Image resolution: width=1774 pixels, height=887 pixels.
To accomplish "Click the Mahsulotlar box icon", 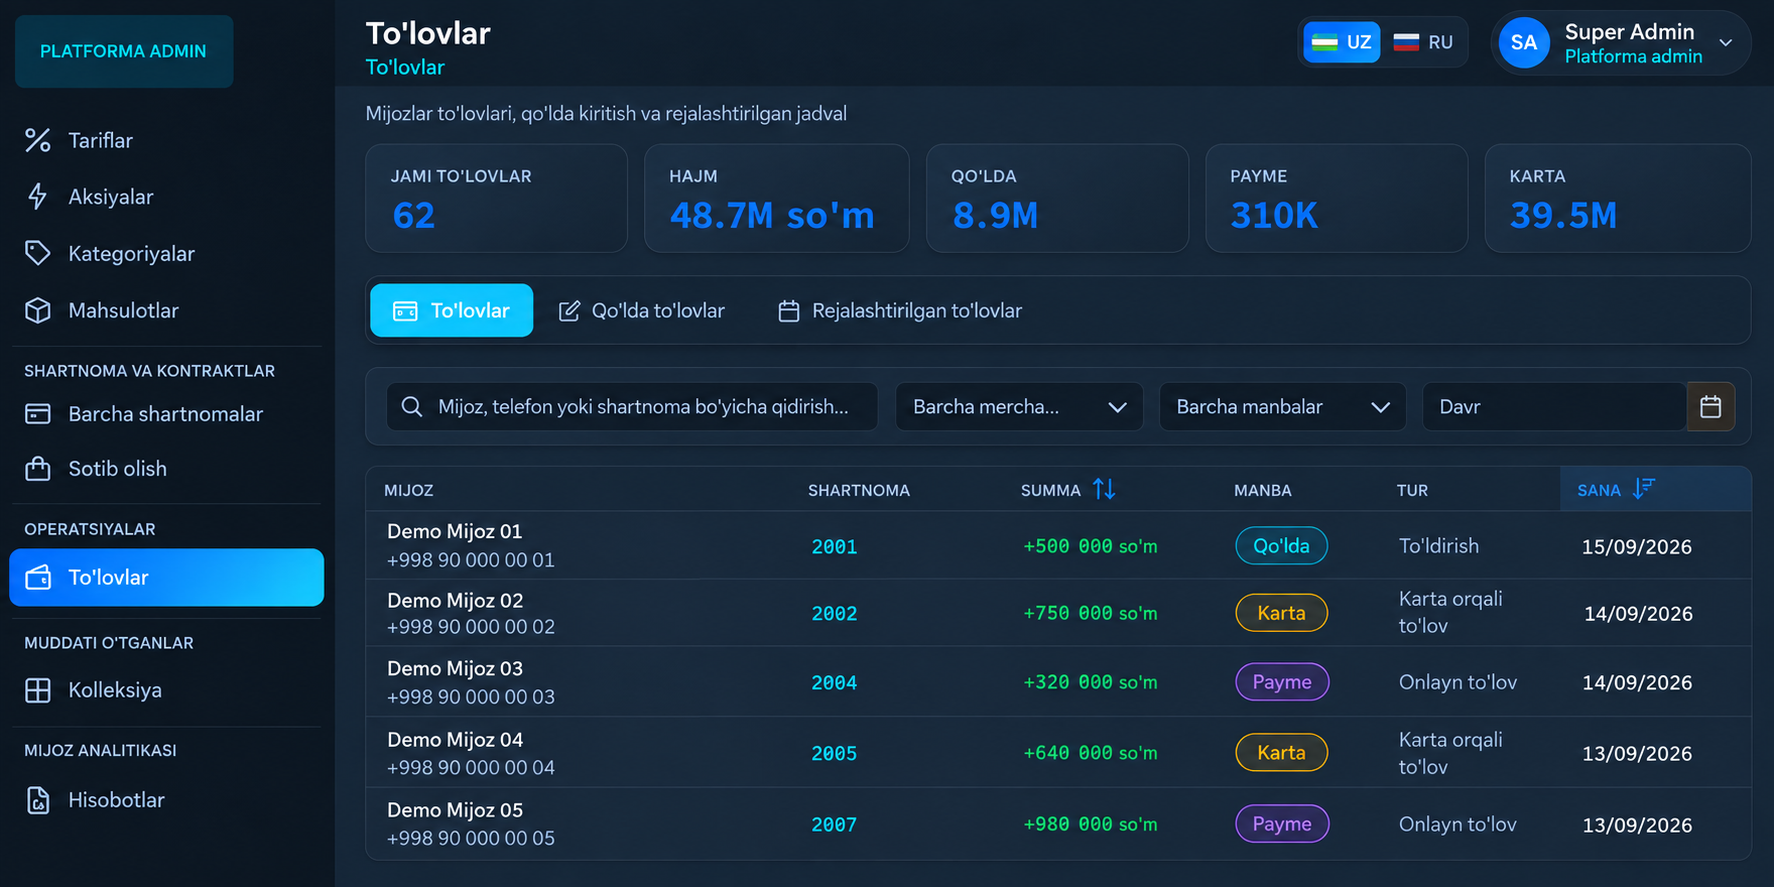I will [38, 311].
